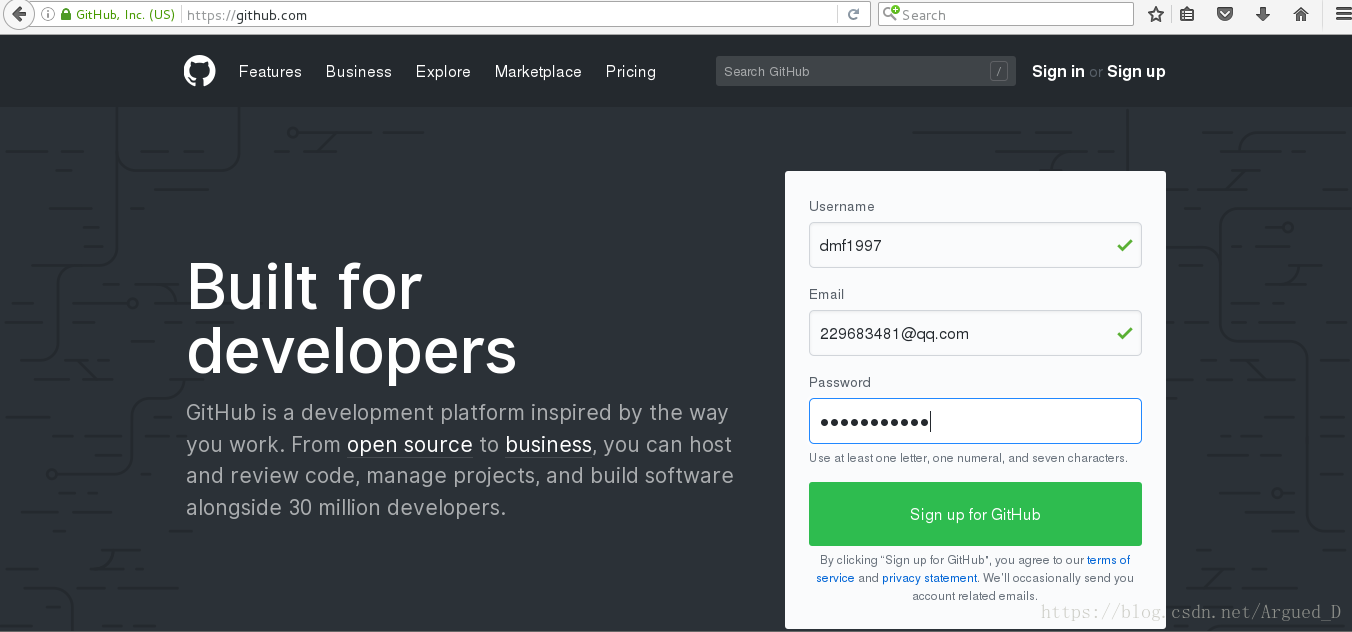Click the password requirement hint text
The height and width of the screenshot is (632, 1352).
tap(968, 458)
